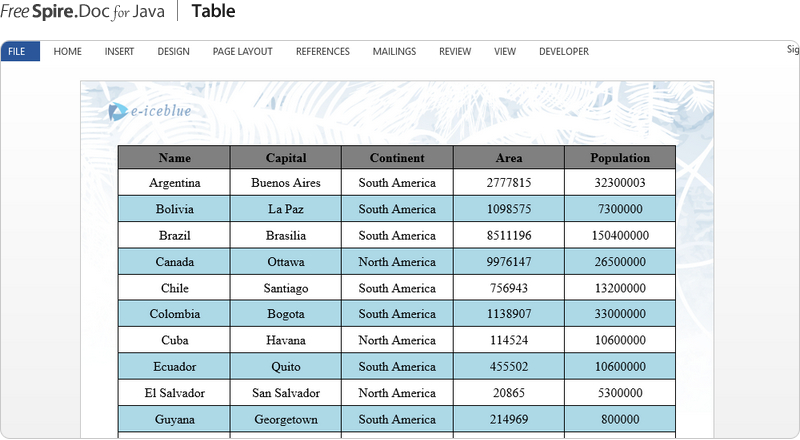Click the Name column header cell
The image size is (800, 440).
[174, 157]
